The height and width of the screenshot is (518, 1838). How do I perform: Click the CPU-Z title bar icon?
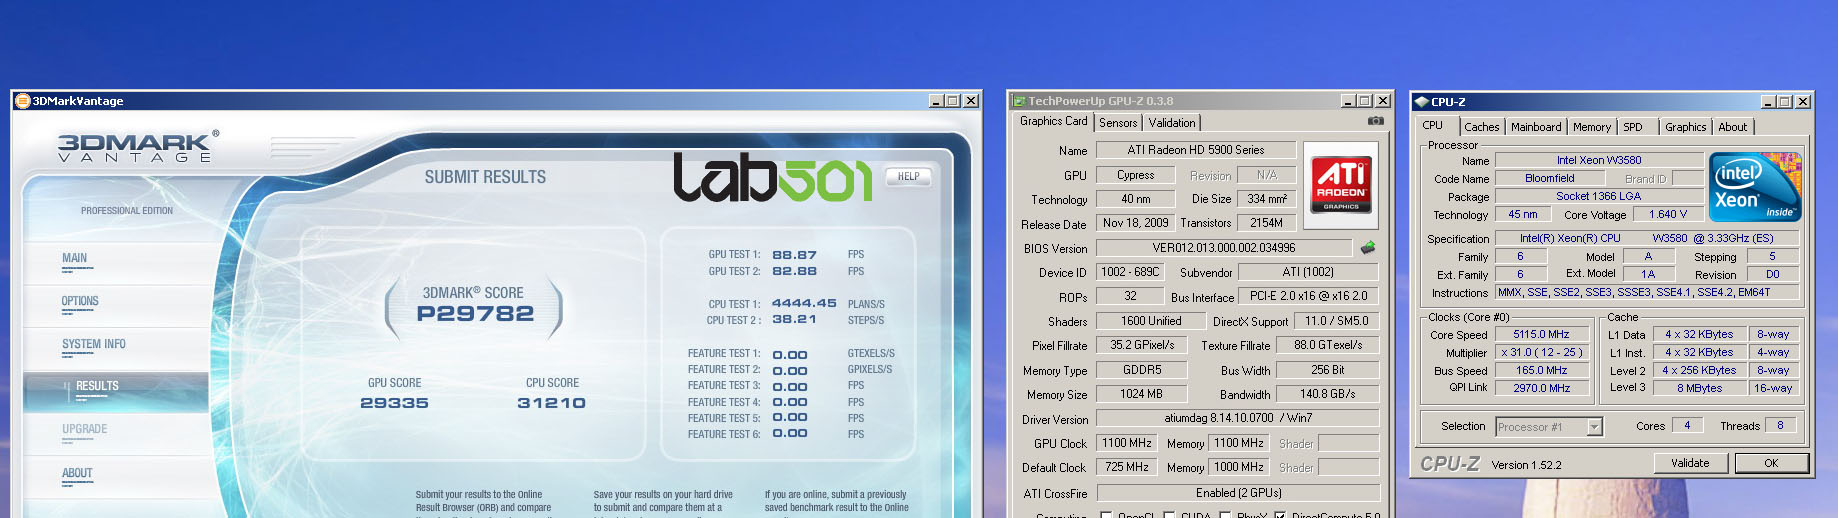pyautogui.click(x=1421, y=102)
